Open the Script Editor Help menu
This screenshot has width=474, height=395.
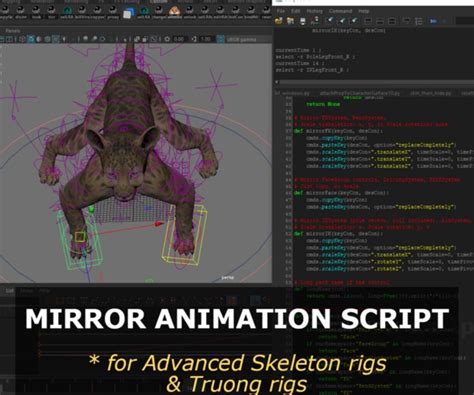364,11
